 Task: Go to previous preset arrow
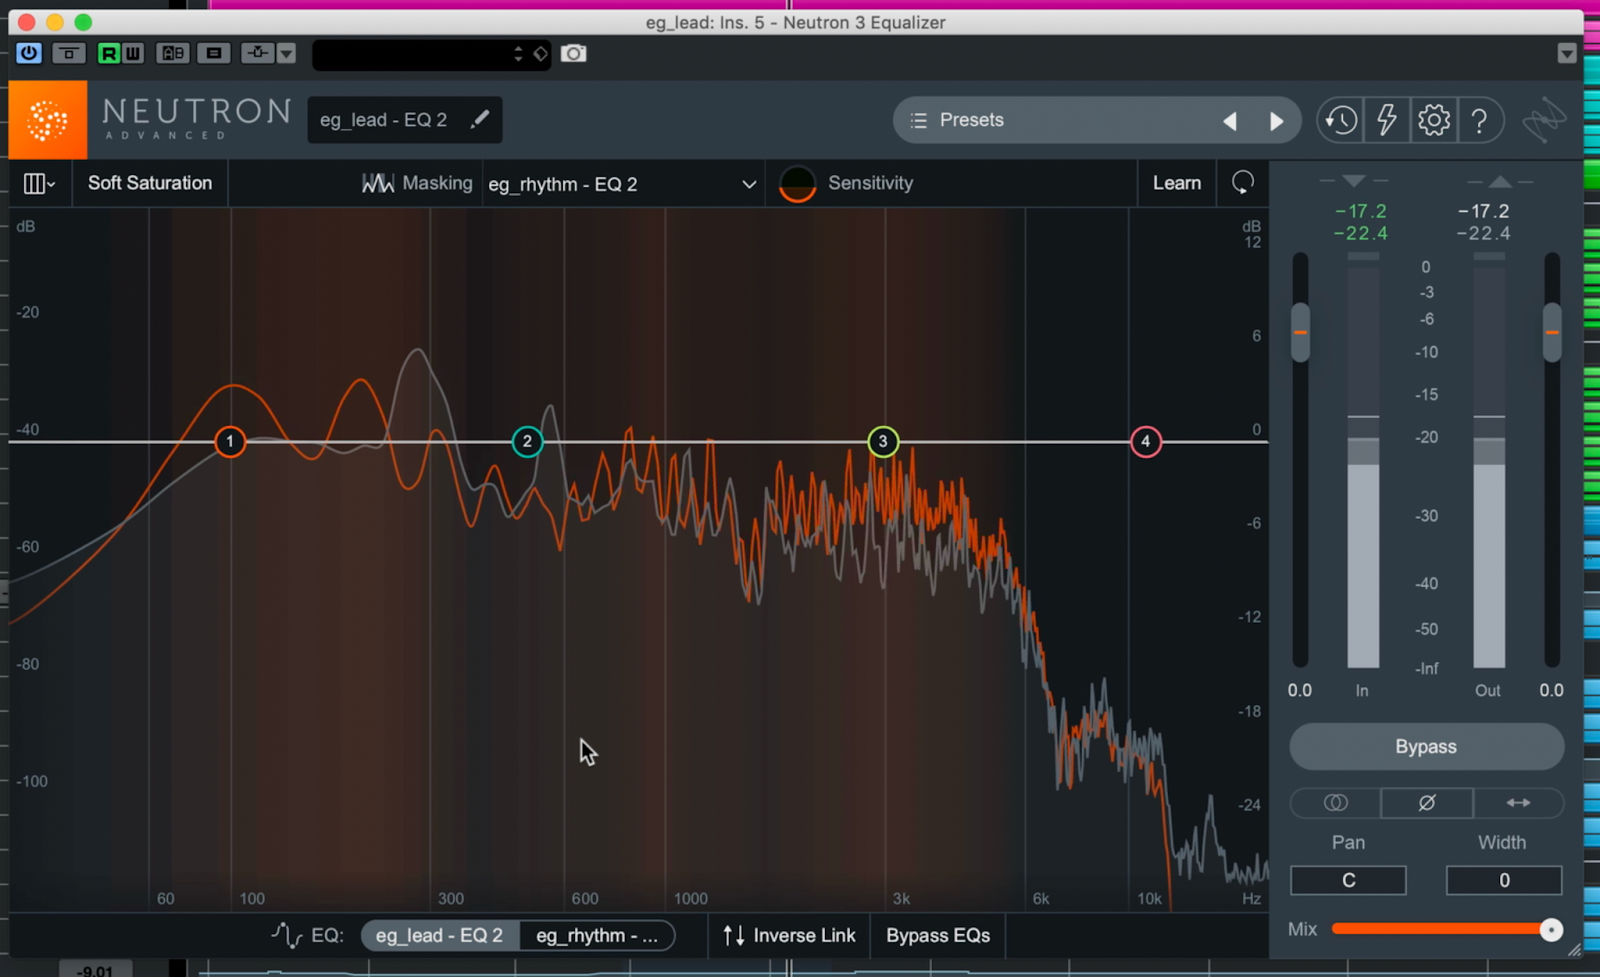pyautogui.click(x=1230, y=121)
